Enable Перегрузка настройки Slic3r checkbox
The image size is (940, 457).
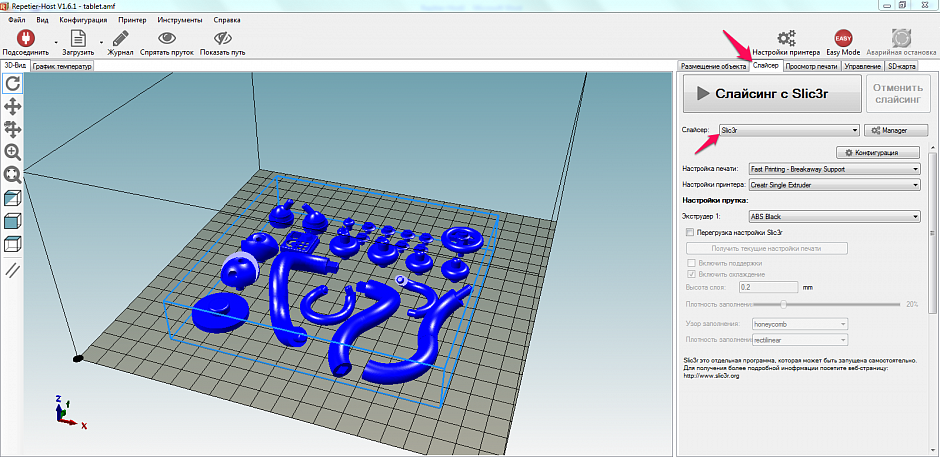[690, 232]
